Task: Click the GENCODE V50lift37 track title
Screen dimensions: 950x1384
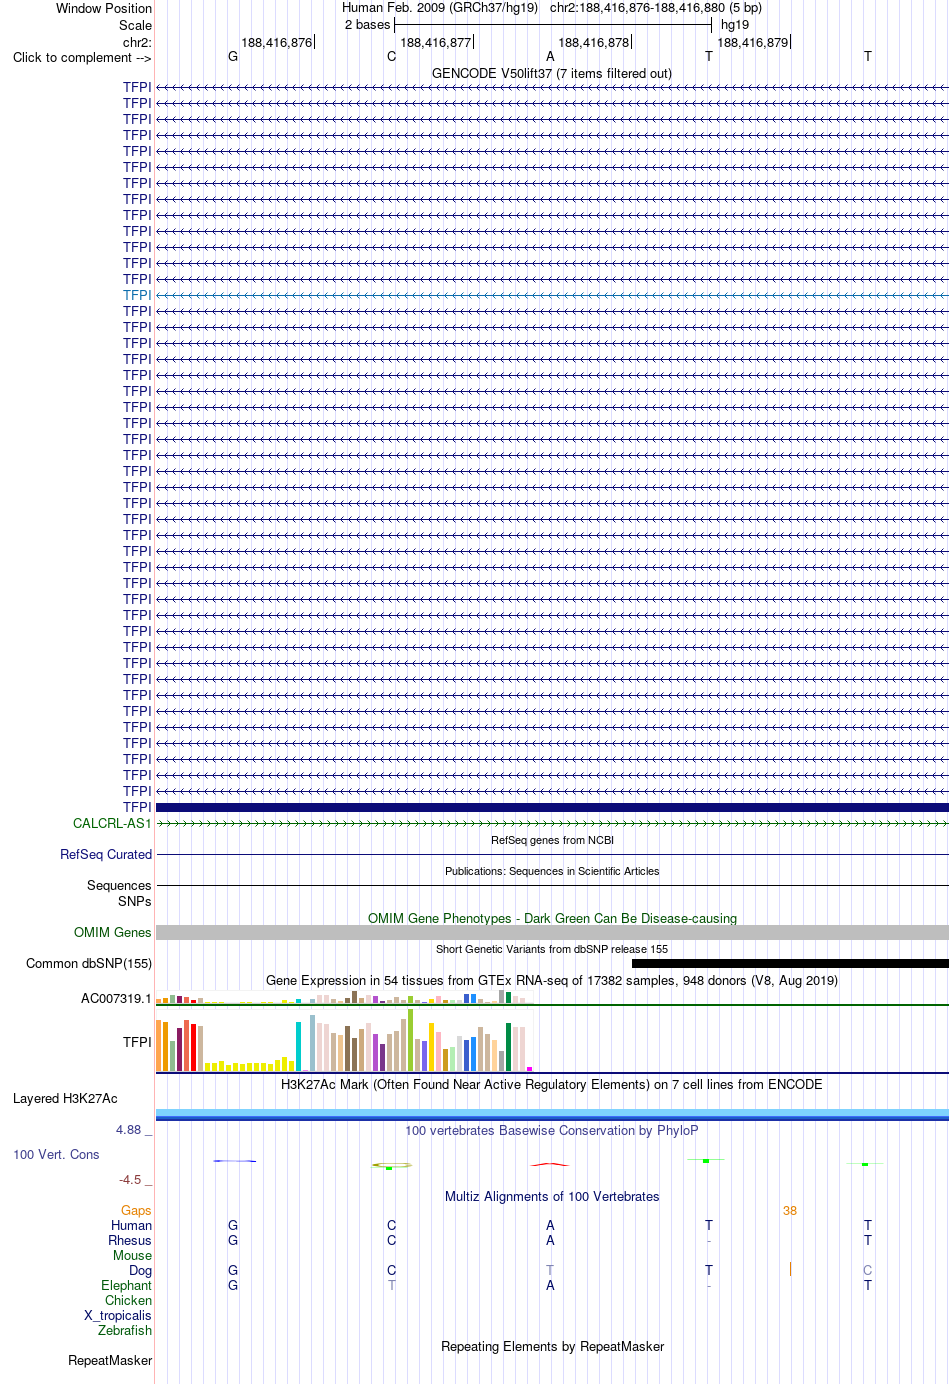Action: click(x=552, y=73)
